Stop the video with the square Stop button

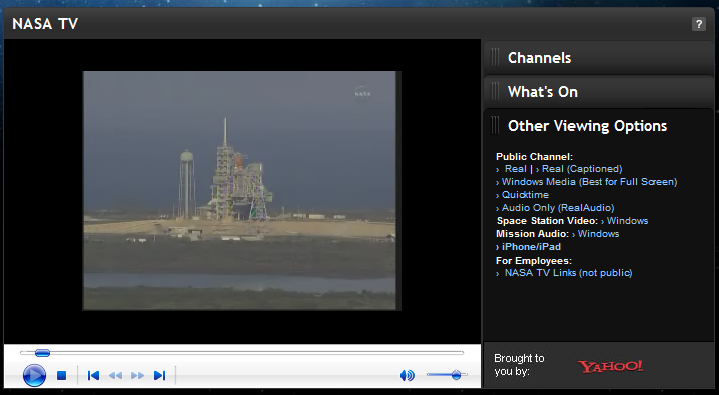pos(61,376)
